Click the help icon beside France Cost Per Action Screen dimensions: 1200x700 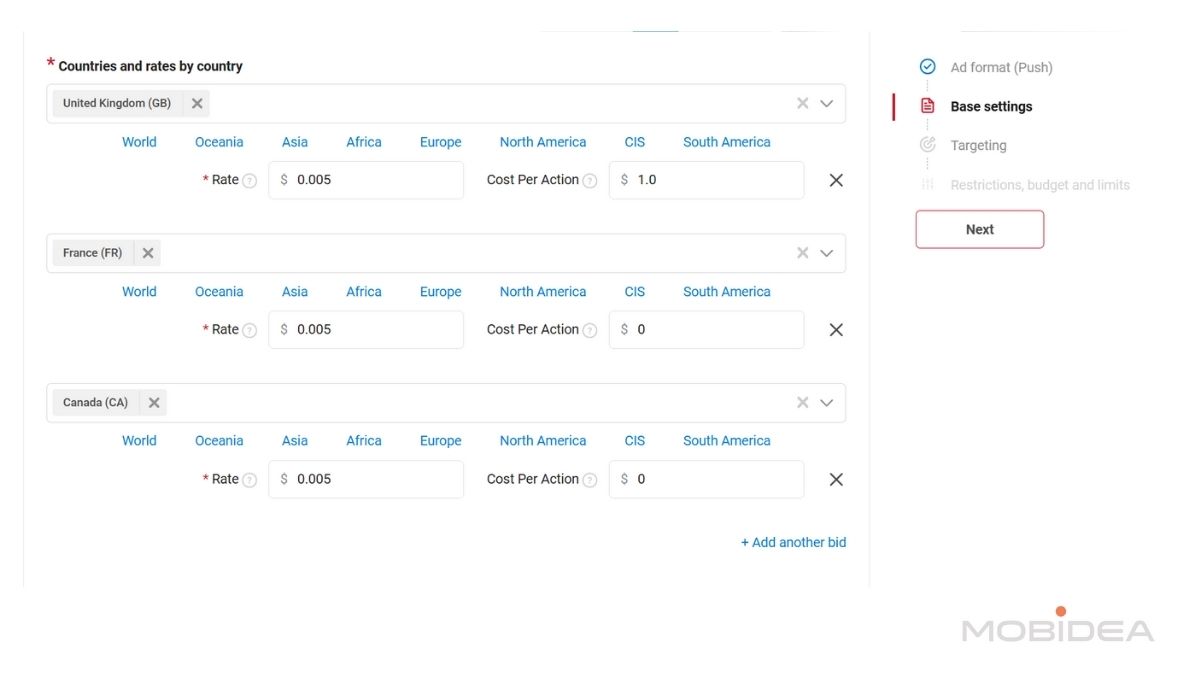(x=590, y=331)
